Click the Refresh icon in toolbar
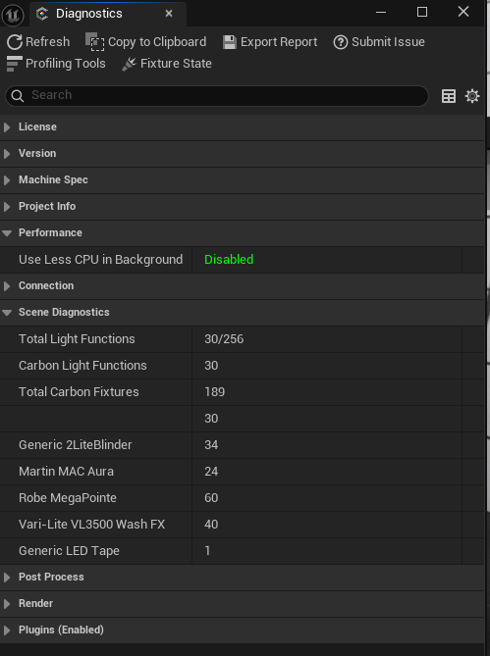The width and height of the screenshot is (490, 656). click(14, 42)
